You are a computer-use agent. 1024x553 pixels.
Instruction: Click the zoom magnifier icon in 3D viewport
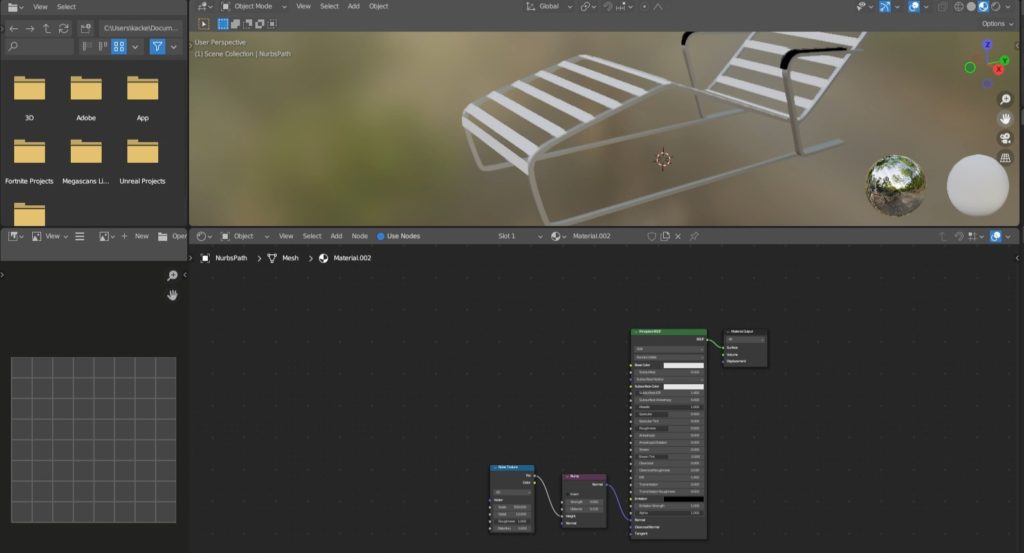[x=1004, y=99]
